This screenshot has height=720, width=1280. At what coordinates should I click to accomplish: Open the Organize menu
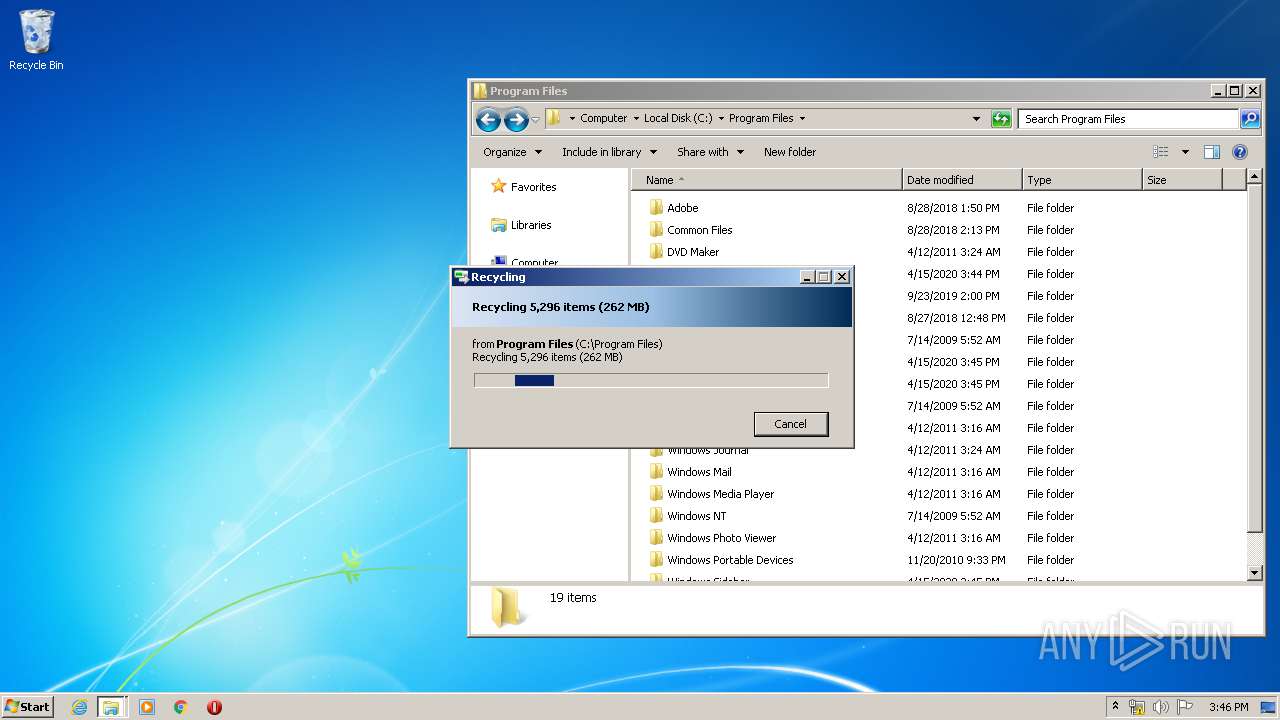512,152
